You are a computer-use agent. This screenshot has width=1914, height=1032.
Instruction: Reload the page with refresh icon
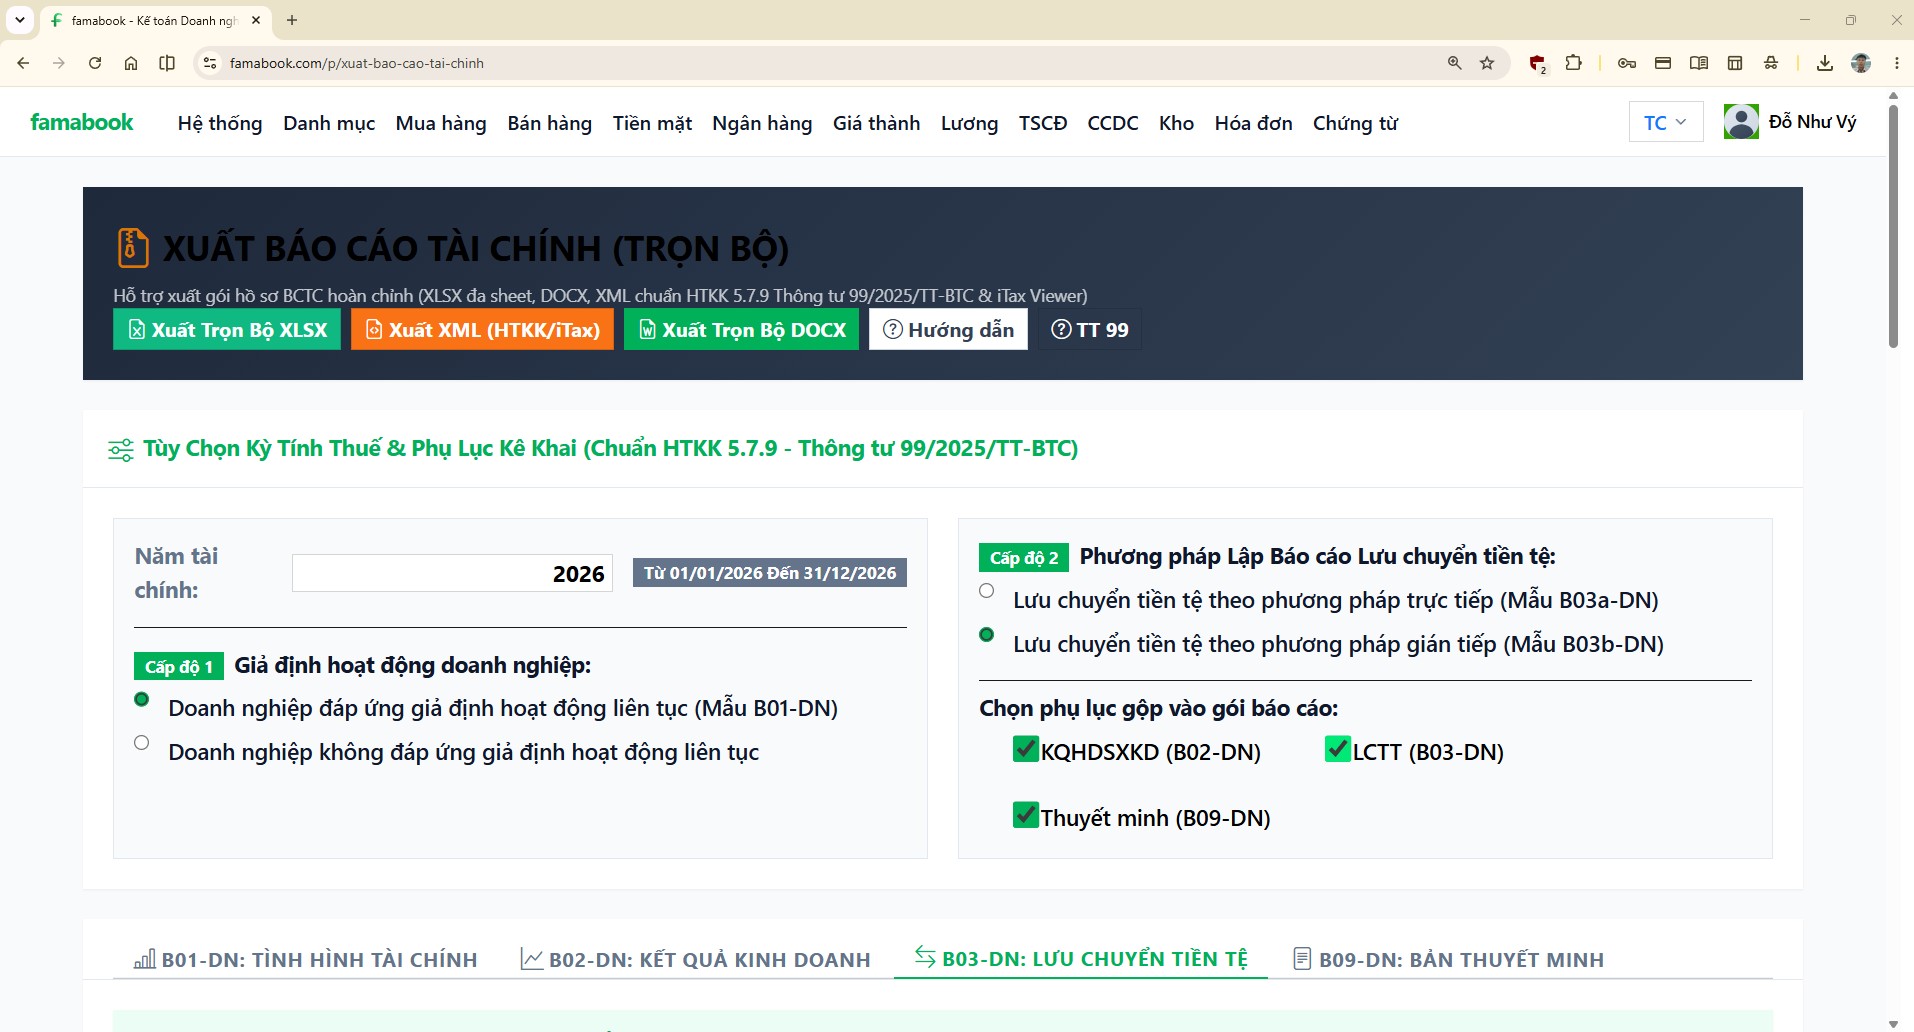(95, 63)
